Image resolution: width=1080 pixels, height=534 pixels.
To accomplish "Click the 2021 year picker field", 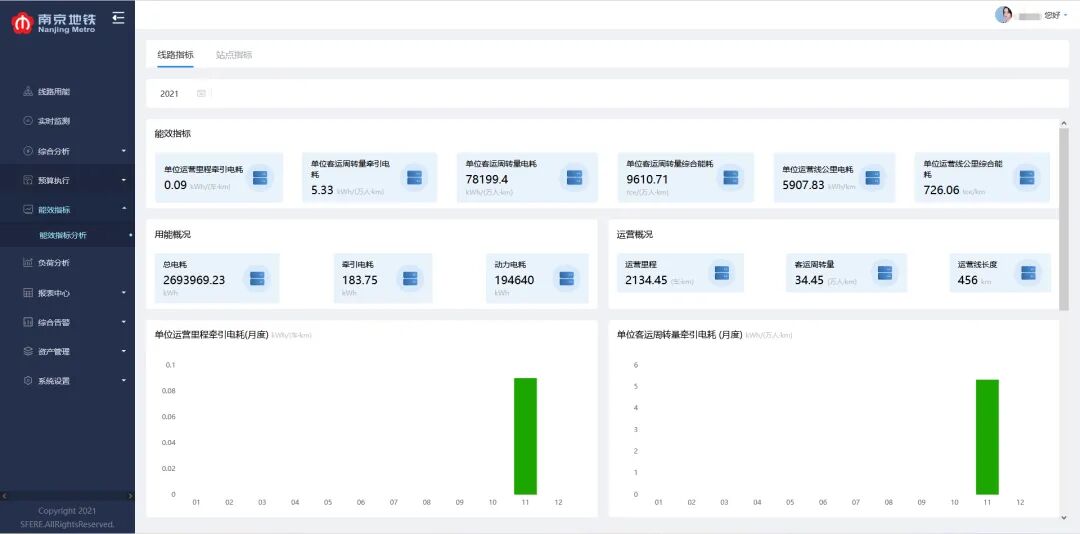I will (183, 93).
